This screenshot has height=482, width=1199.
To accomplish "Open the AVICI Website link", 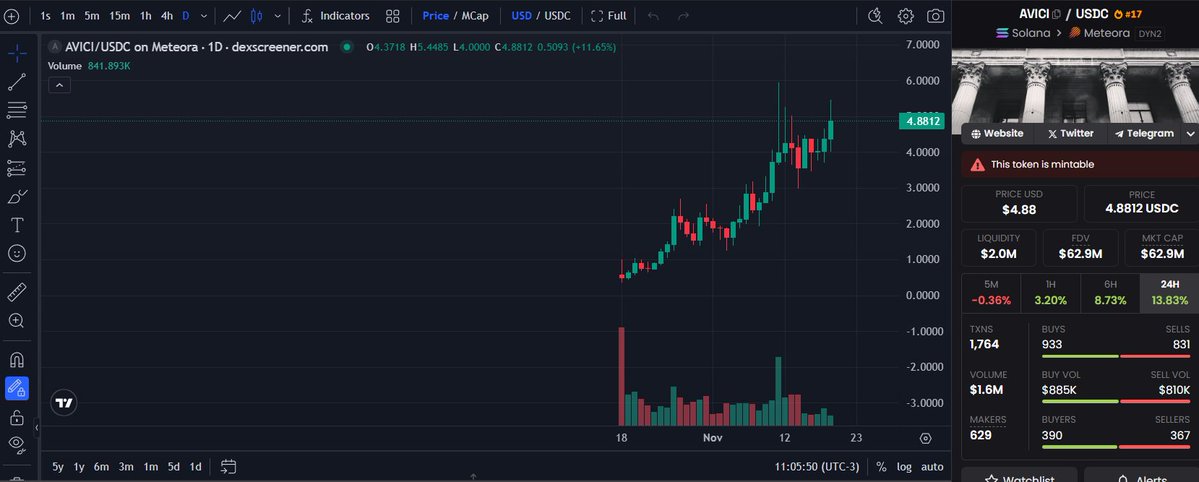I will coord(997,133).
